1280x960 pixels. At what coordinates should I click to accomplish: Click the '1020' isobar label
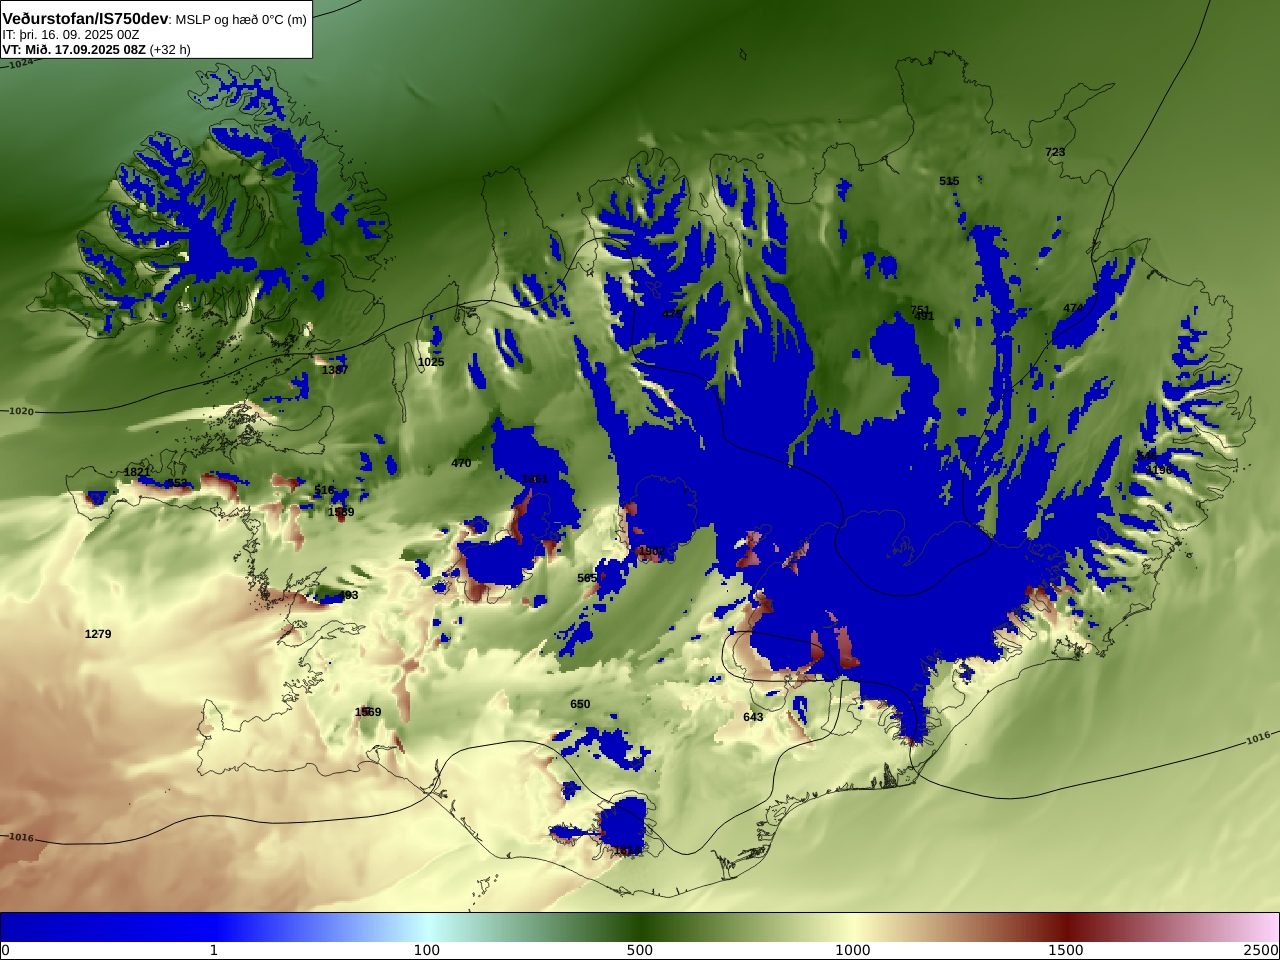tap(20, 411)
